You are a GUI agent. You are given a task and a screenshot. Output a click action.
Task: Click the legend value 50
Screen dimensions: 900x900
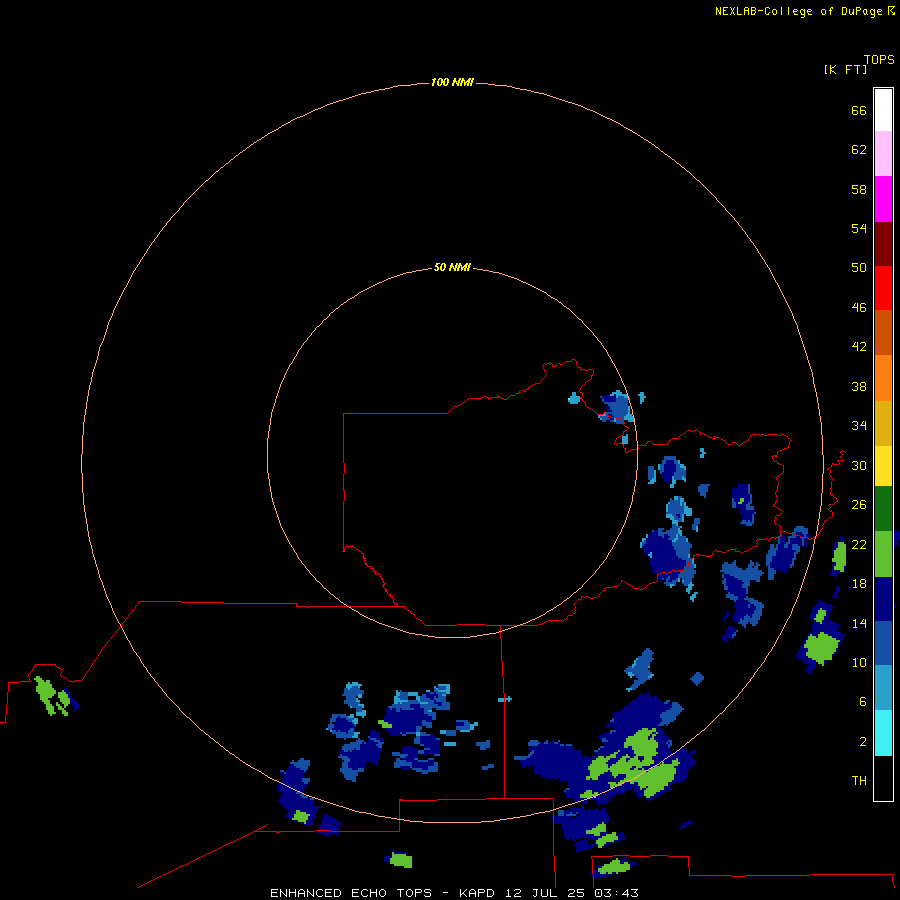[x=859, y=268]
